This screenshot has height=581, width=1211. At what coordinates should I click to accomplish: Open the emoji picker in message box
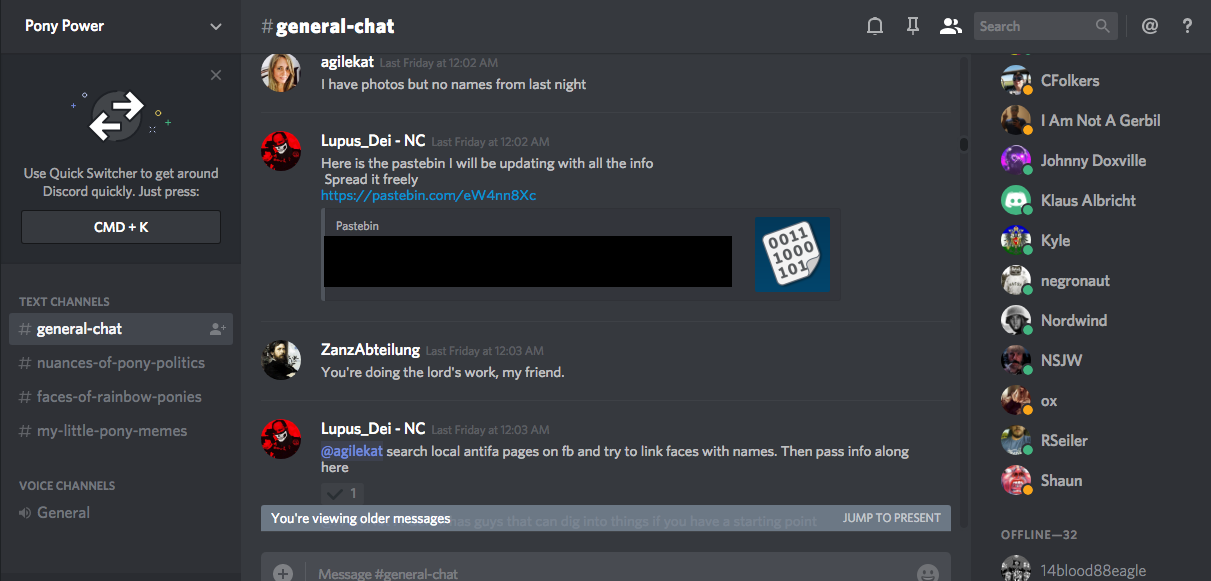coord(928,573)
